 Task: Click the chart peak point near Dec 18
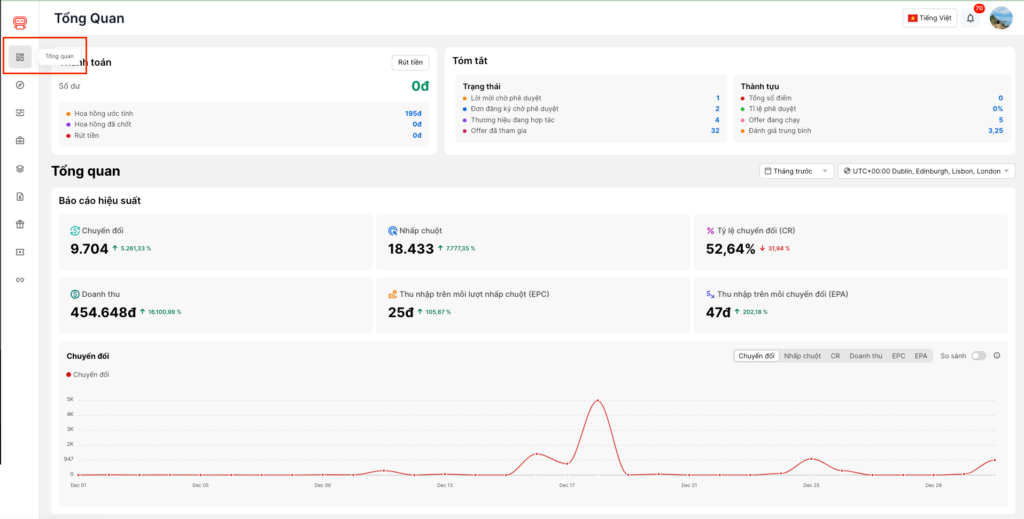point(597,400)
